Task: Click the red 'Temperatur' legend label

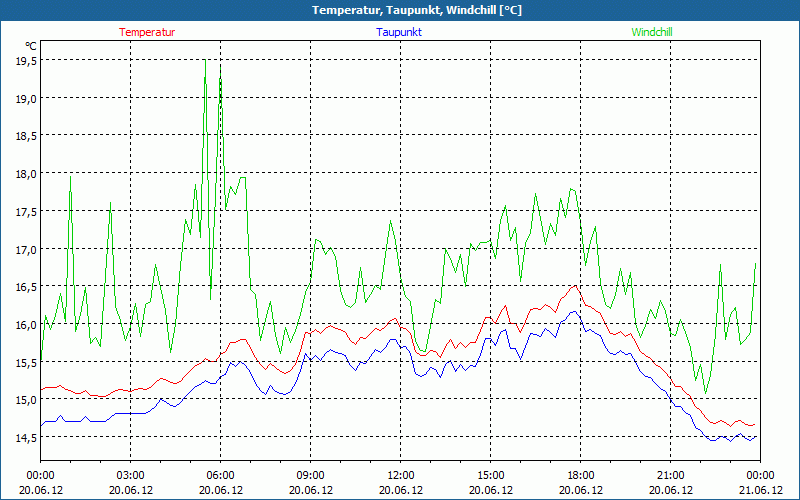Action: (x=147, y=32)
